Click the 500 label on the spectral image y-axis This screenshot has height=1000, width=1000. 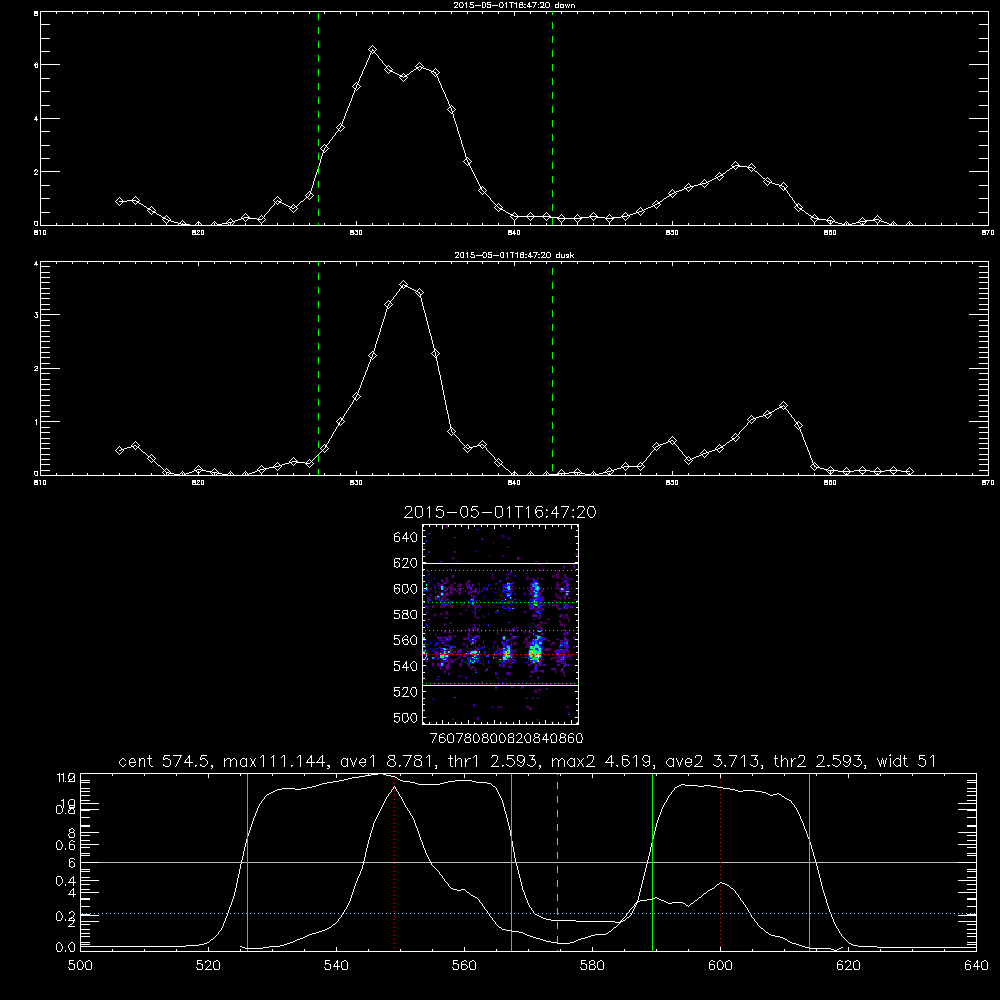click(x=406, y=717)
